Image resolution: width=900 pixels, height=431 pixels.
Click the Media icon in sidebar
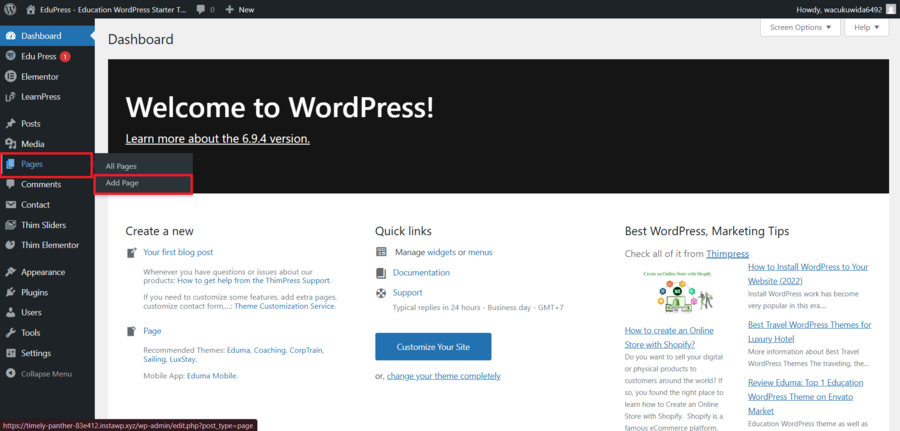[10, 144]
